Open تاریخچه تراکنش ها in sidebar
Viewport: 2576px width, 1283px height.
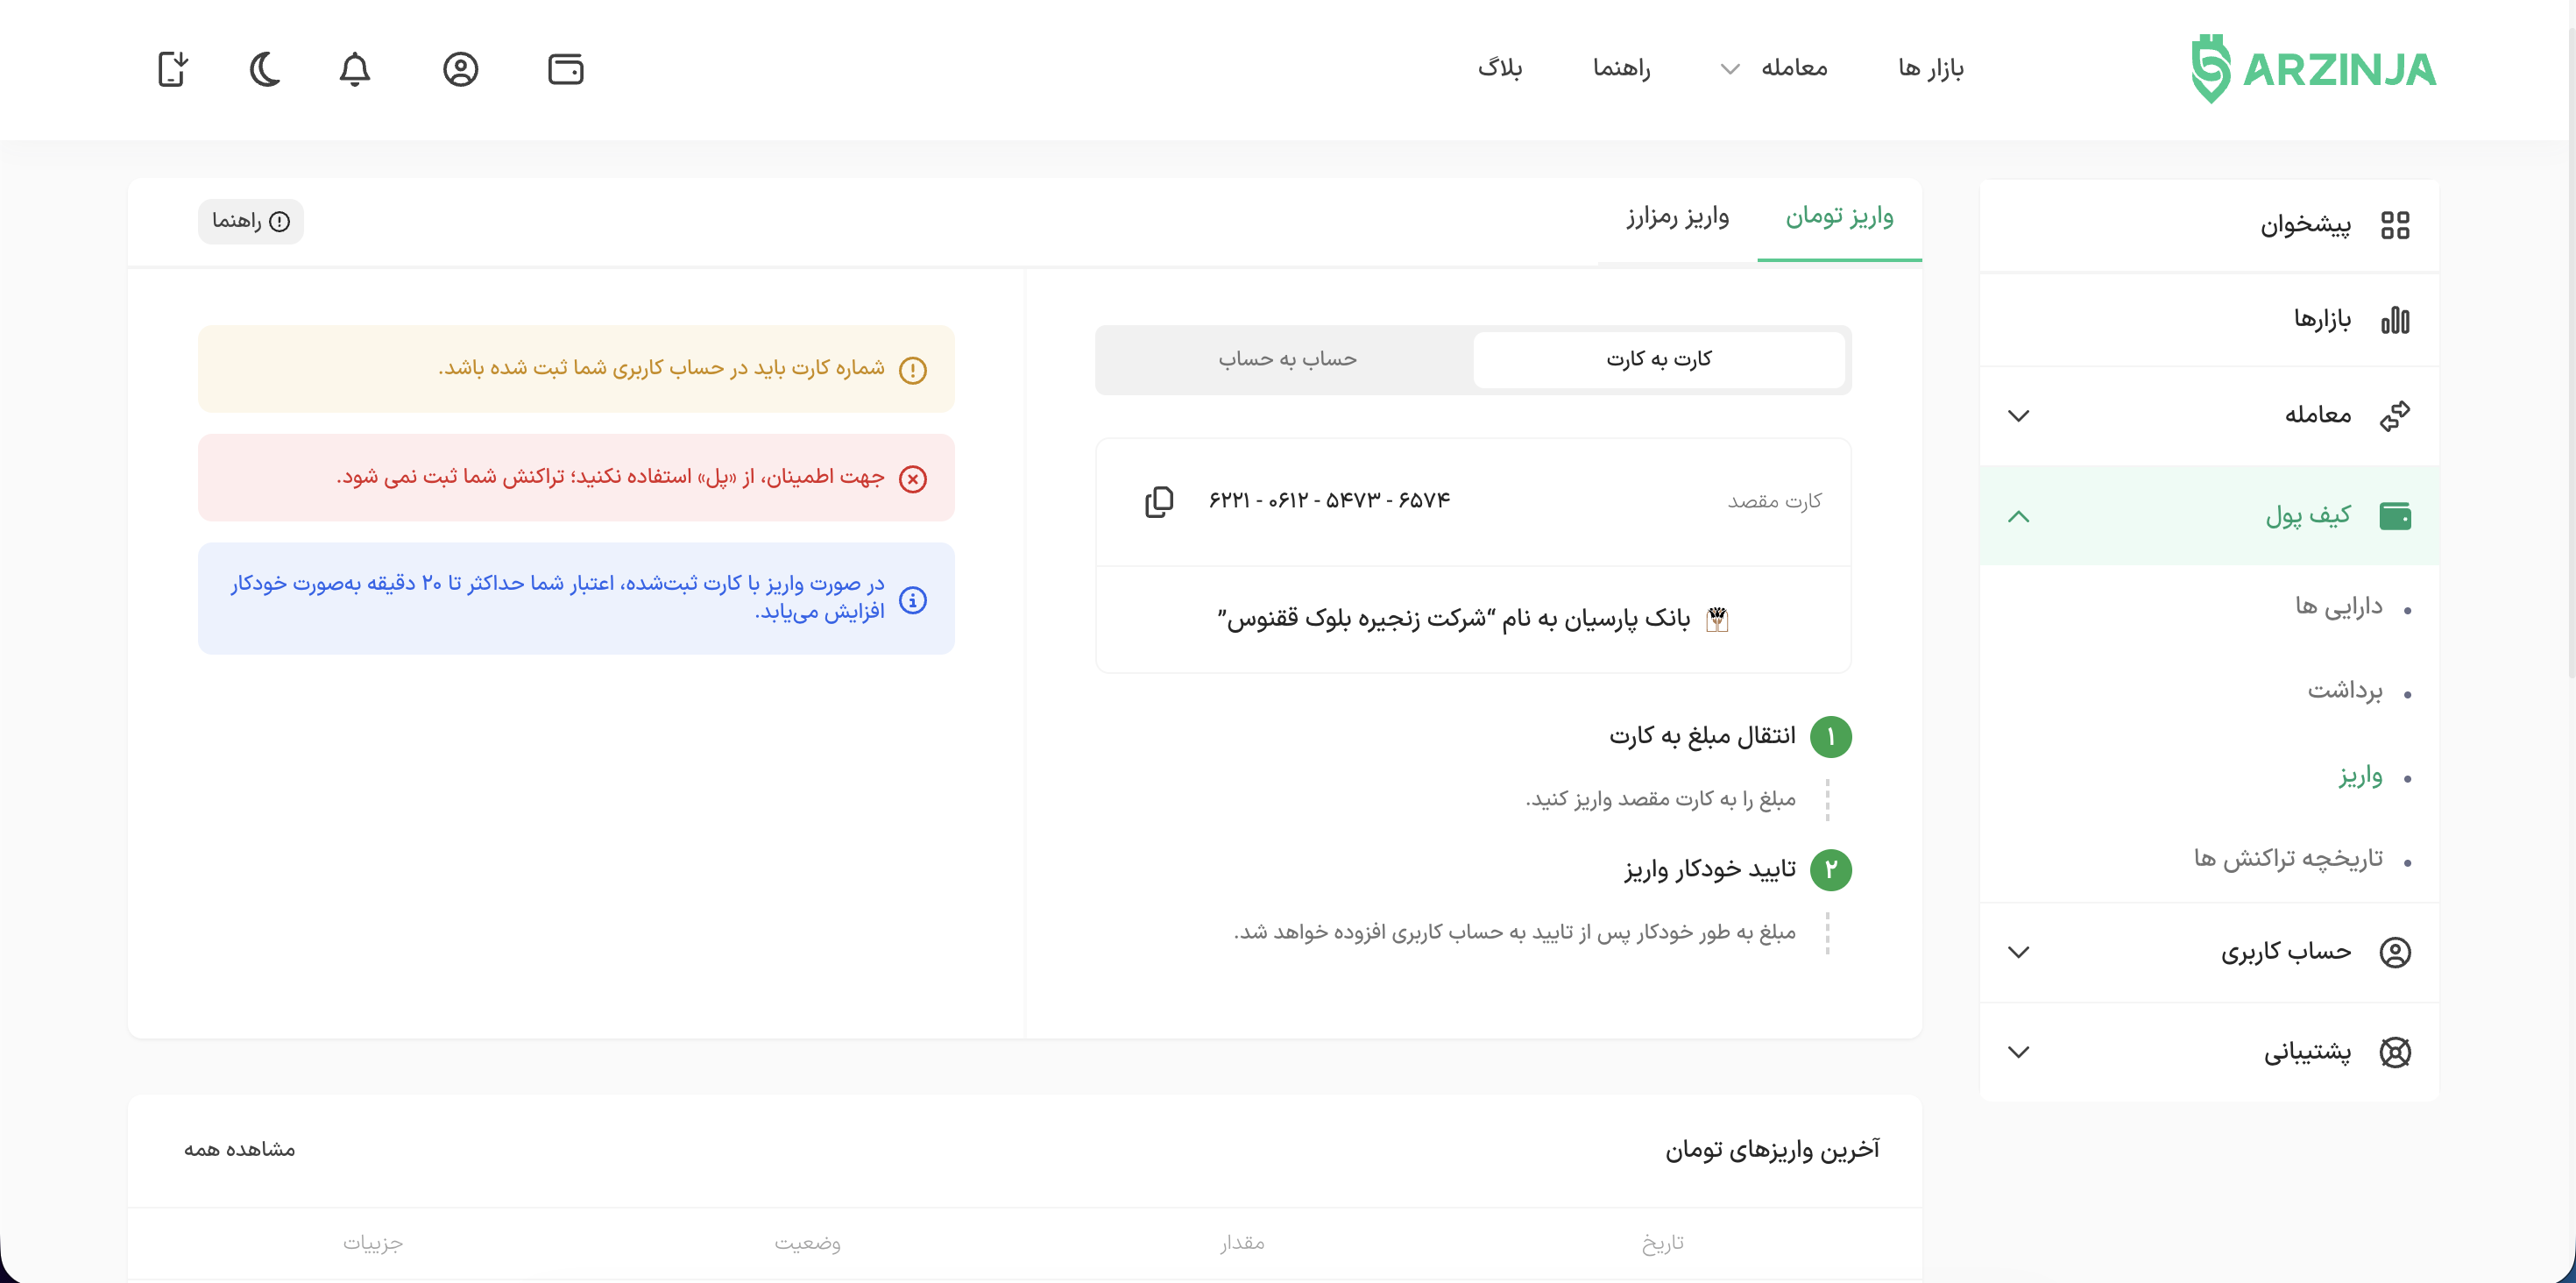click(2288, 859)
